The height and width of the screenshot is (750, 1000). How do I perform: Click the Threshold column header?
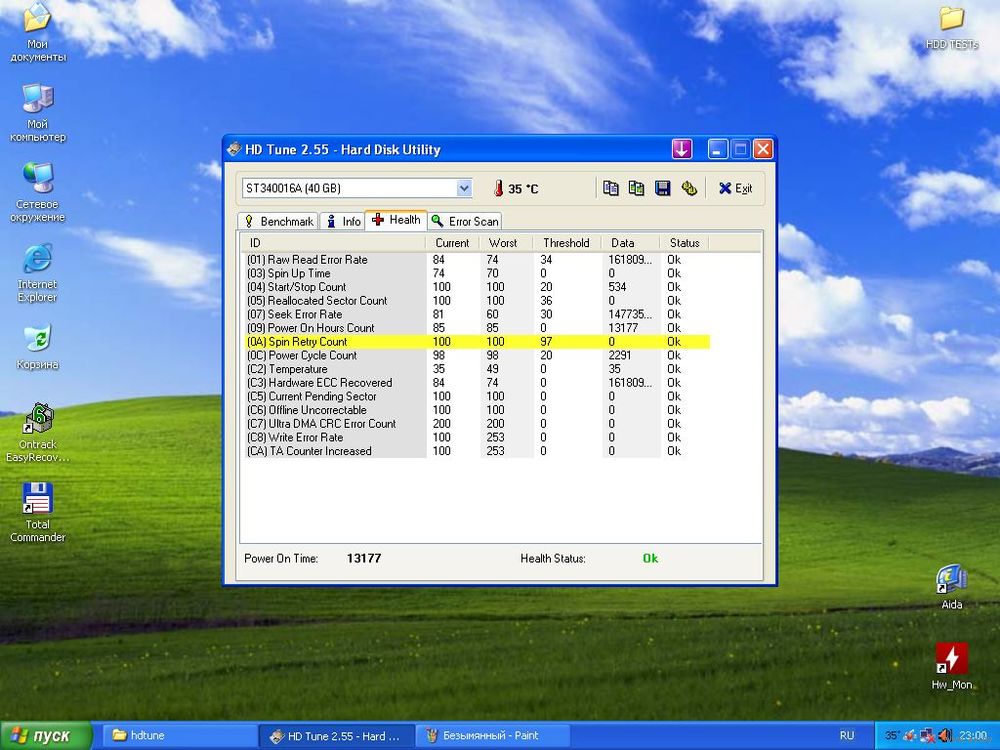coord(566,243)
